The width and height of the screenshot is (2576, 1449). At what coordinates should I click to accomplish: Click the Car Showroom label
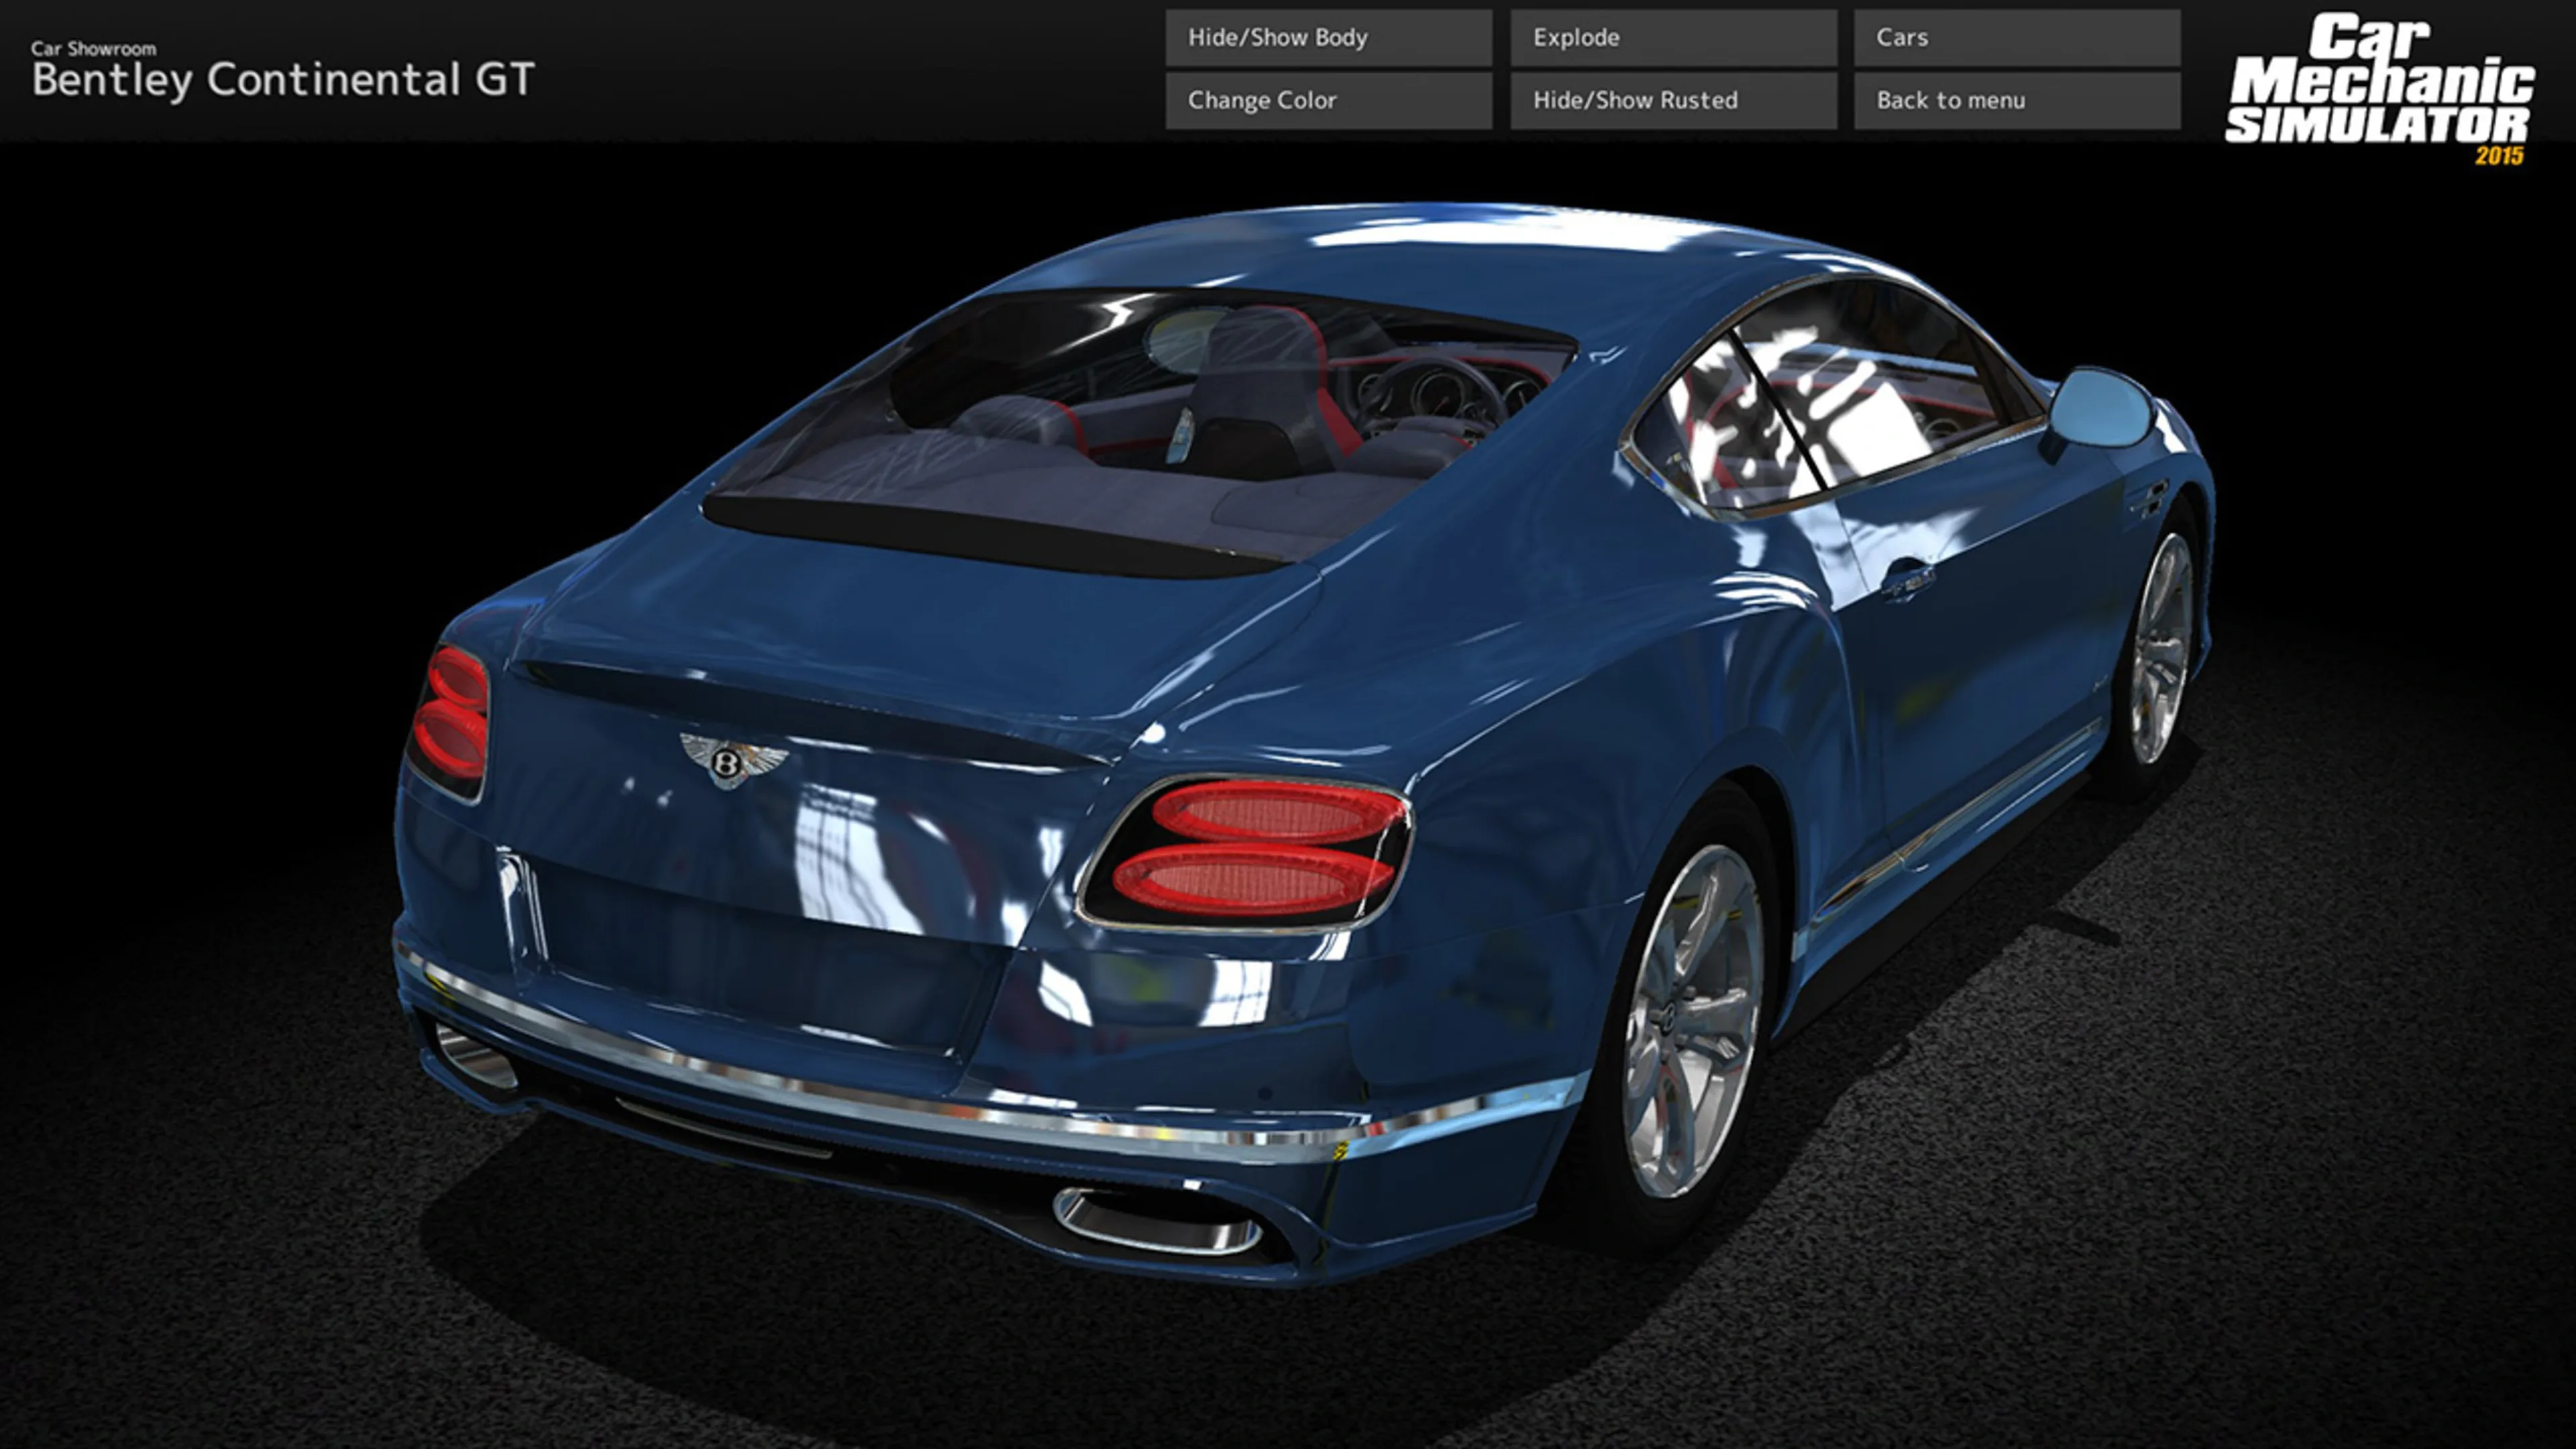tap(93, 48)
